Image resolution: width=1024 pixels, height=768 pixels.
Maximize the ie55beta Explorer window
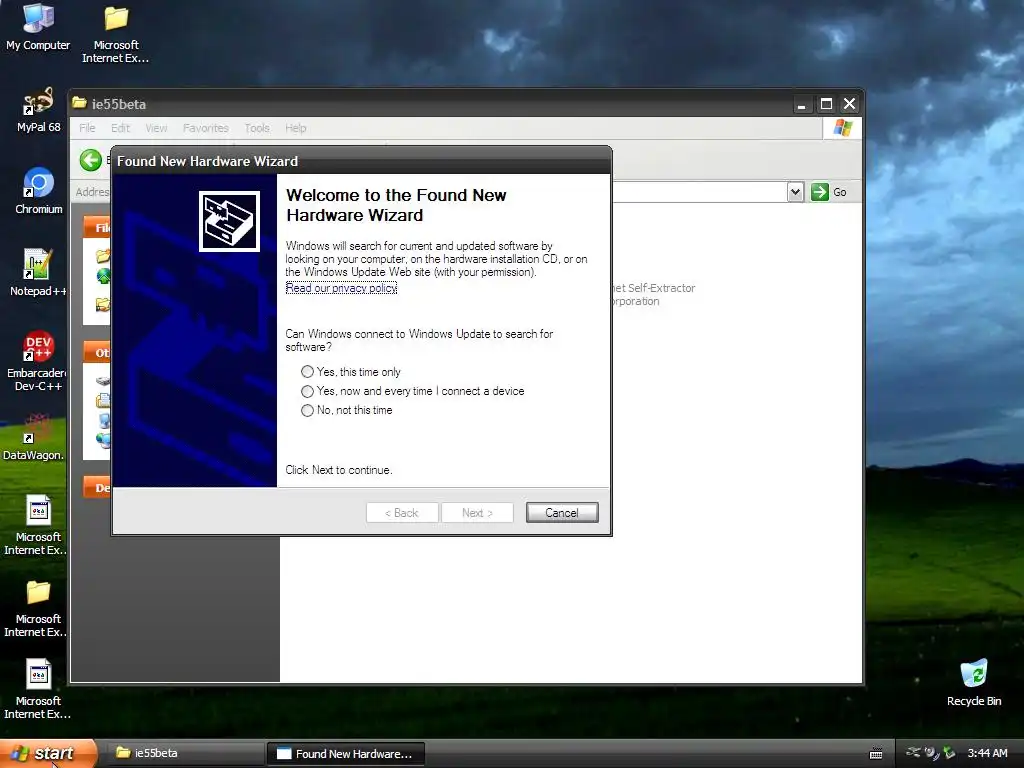[826, 104]
